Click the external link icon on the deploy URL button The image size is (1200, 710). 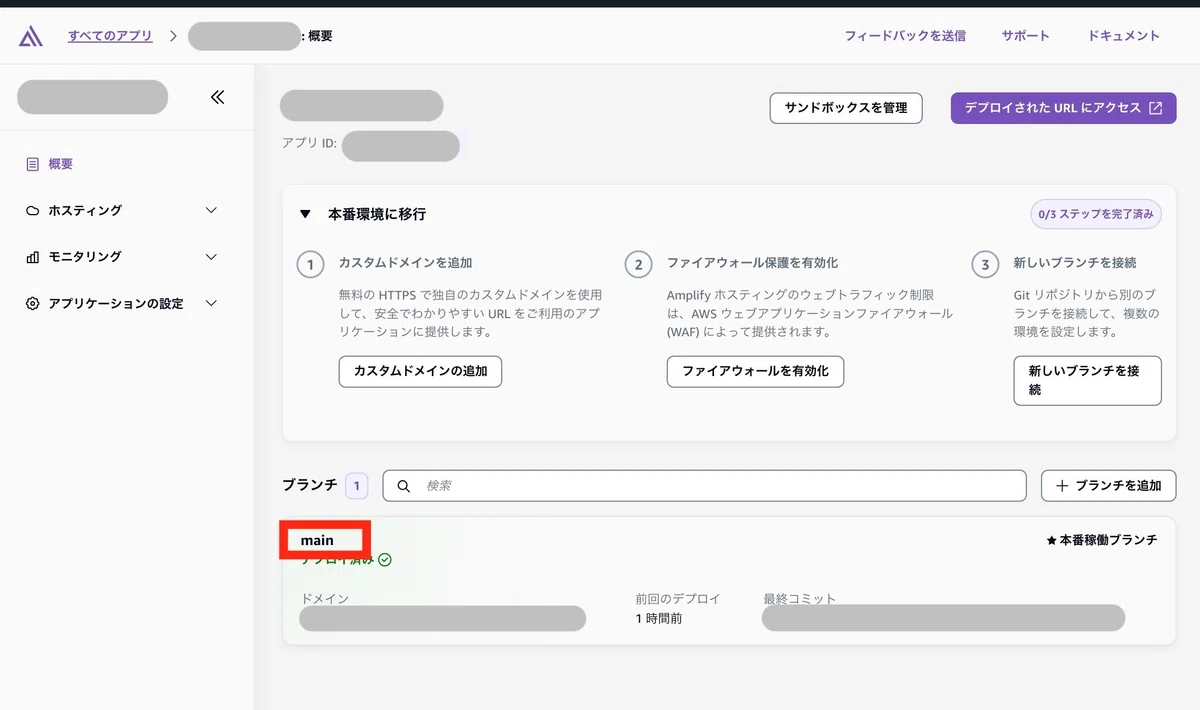pyautogui.click(x=1156, y=108)
